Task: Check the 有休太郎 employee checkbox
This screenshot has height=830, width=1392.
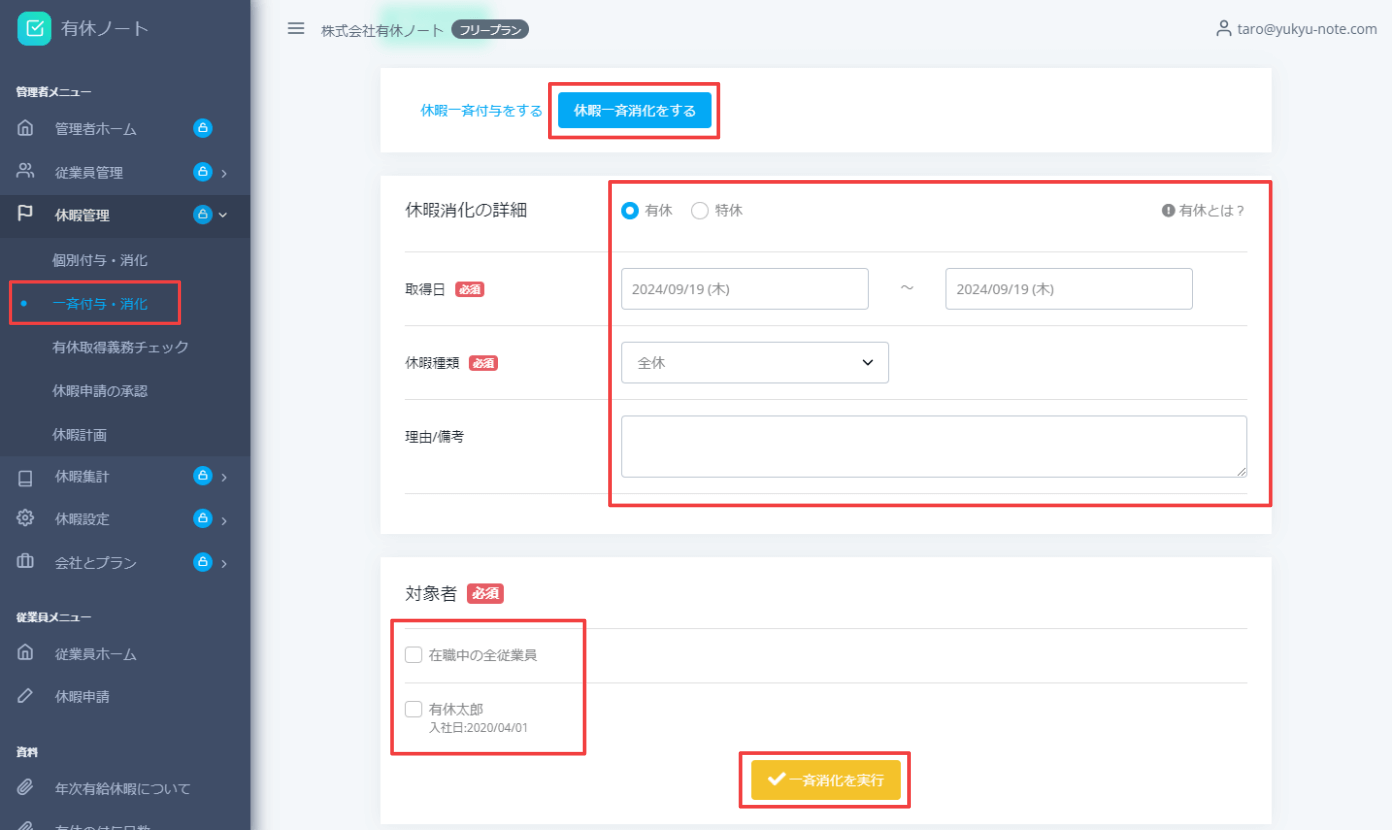Action: 413,709
